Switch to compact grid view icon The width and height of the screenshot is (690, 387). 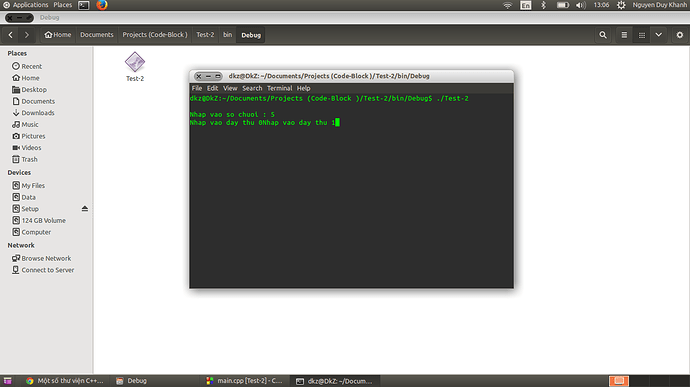coord(642,35)
